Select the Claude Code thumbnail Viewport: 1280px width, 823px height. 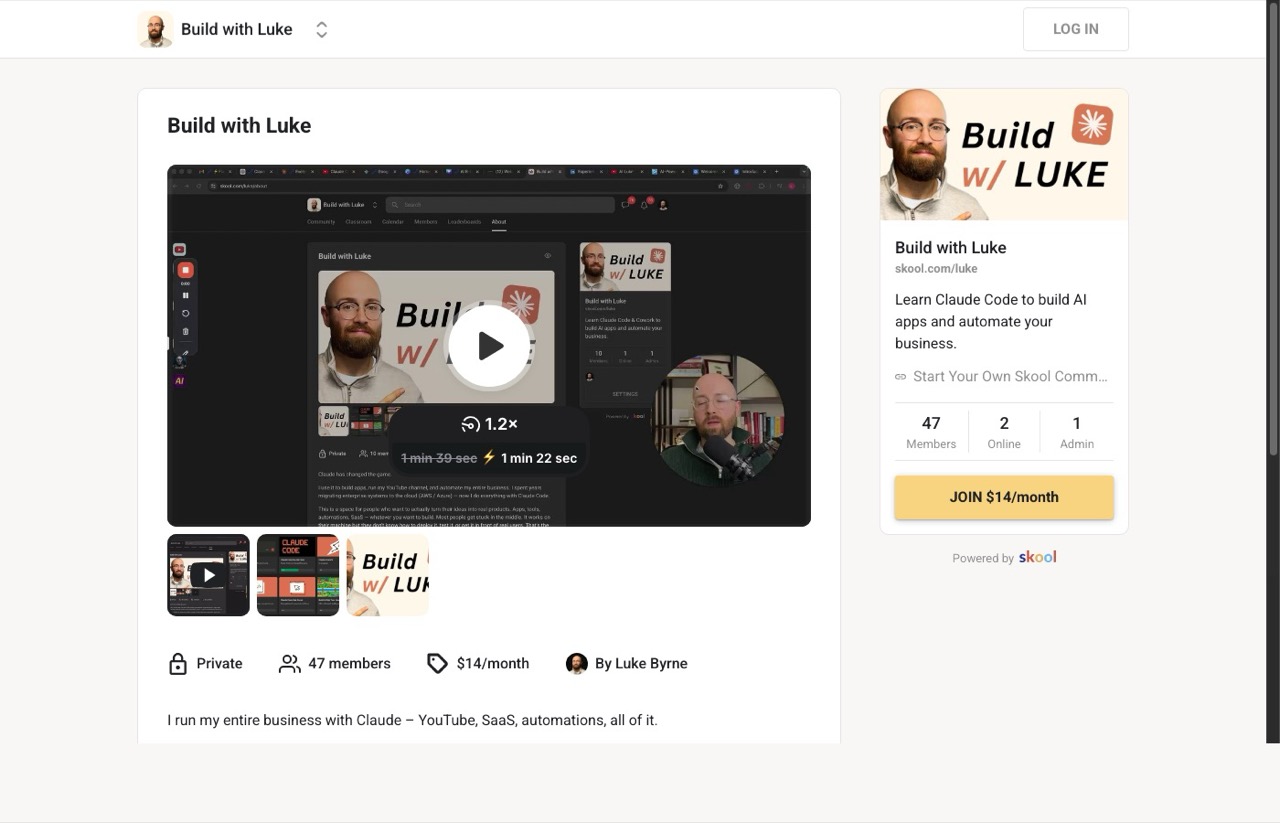pos(298,575)
